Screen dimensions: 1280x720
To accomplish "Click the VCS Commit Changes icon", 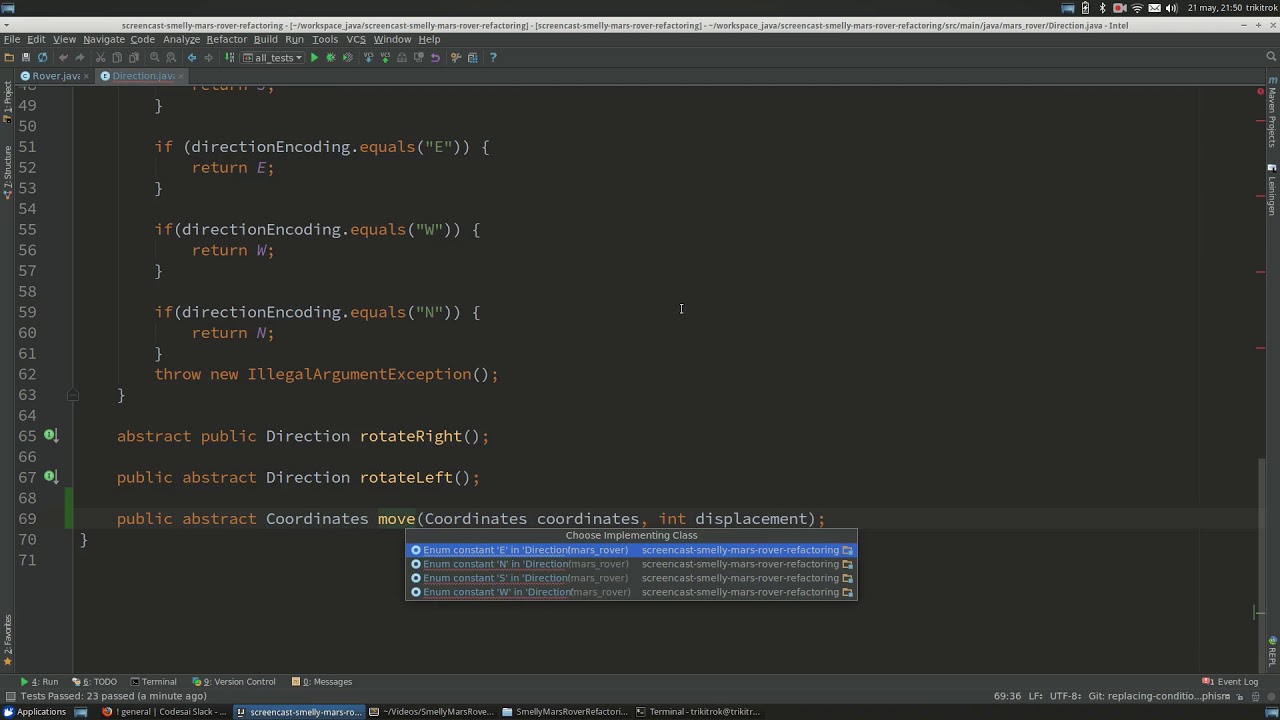I will (x=385, y=57).
